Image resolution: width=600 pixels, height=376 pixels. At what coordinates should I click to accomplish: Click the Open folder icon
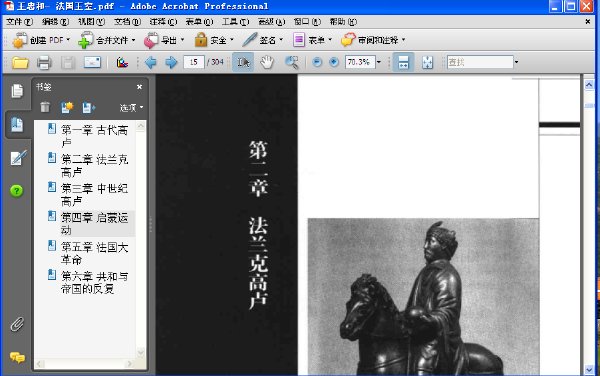click(x=20, y=62)
